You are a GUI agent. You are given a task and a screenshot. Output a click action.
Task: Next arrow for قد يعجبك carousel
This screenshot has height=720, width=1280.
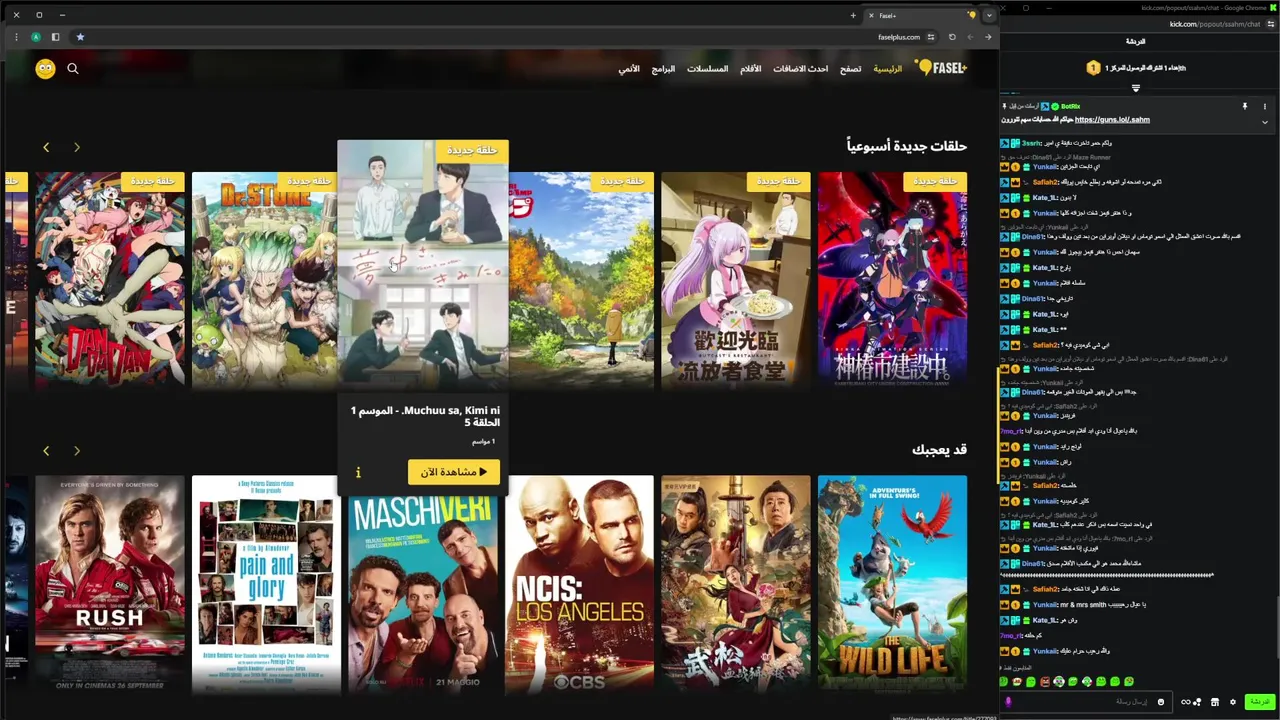click(46, 451)
